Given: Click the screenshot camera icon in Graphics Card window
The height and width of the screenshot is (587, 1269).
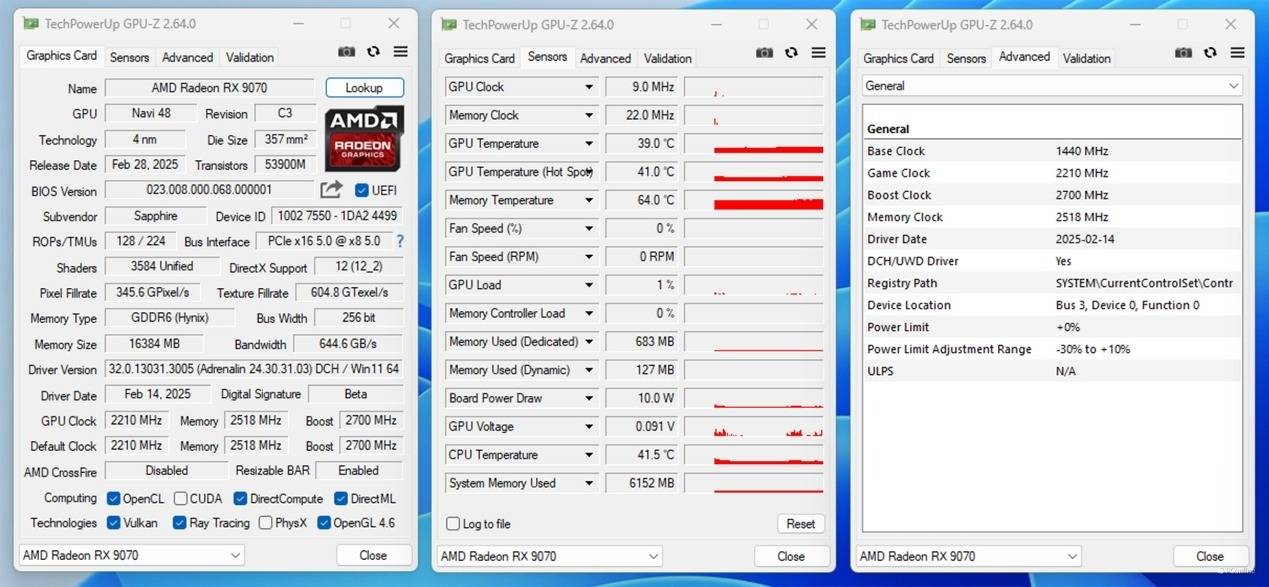Looking at the screenshot, I should 346,52.
